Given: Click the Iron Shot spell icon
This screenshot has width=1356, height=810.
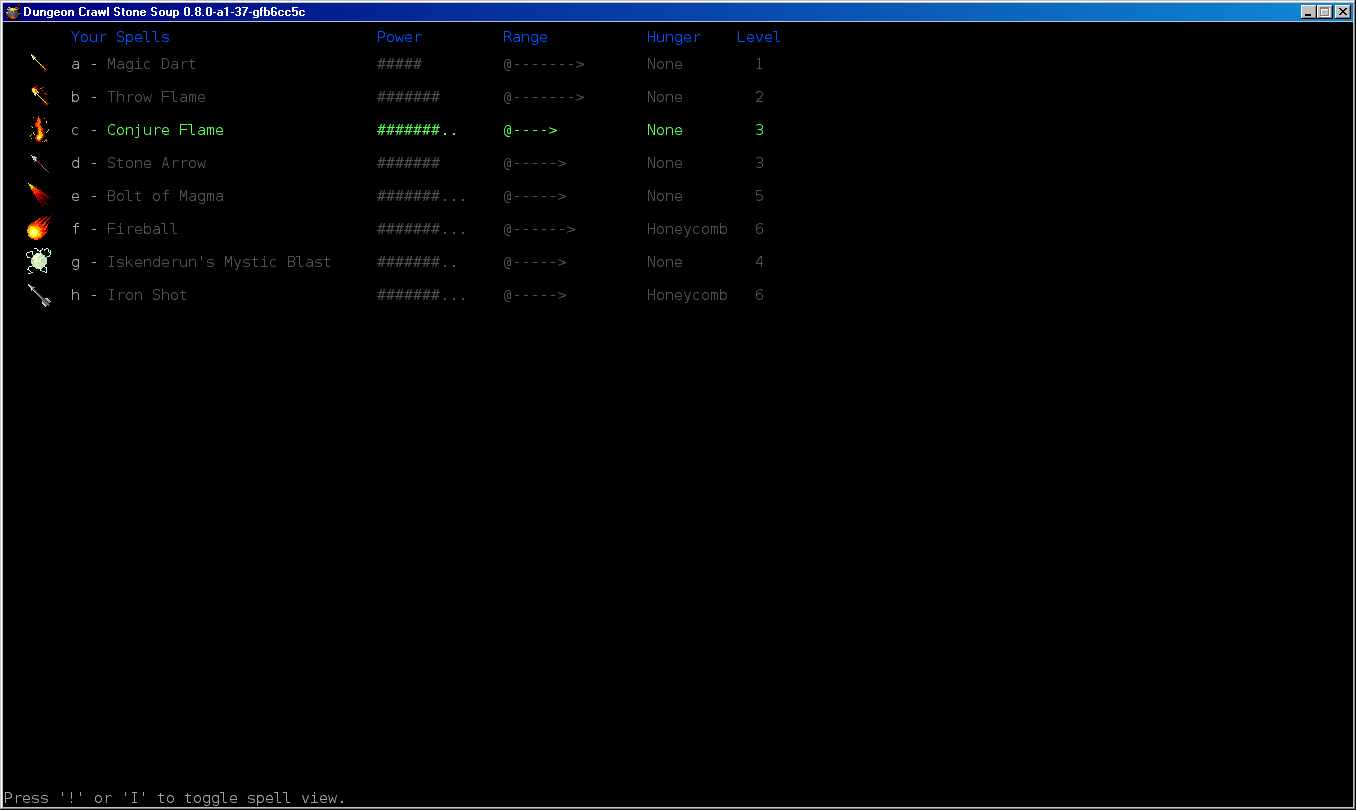Looking at the screenshot, I should pos(39,294).
